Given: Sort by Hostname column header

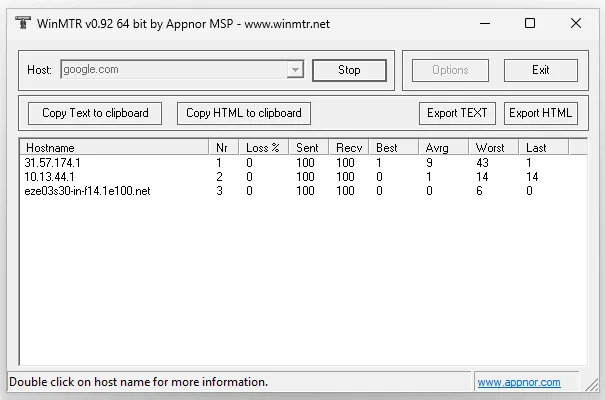Looking at the screenshot, I should 114,148.
